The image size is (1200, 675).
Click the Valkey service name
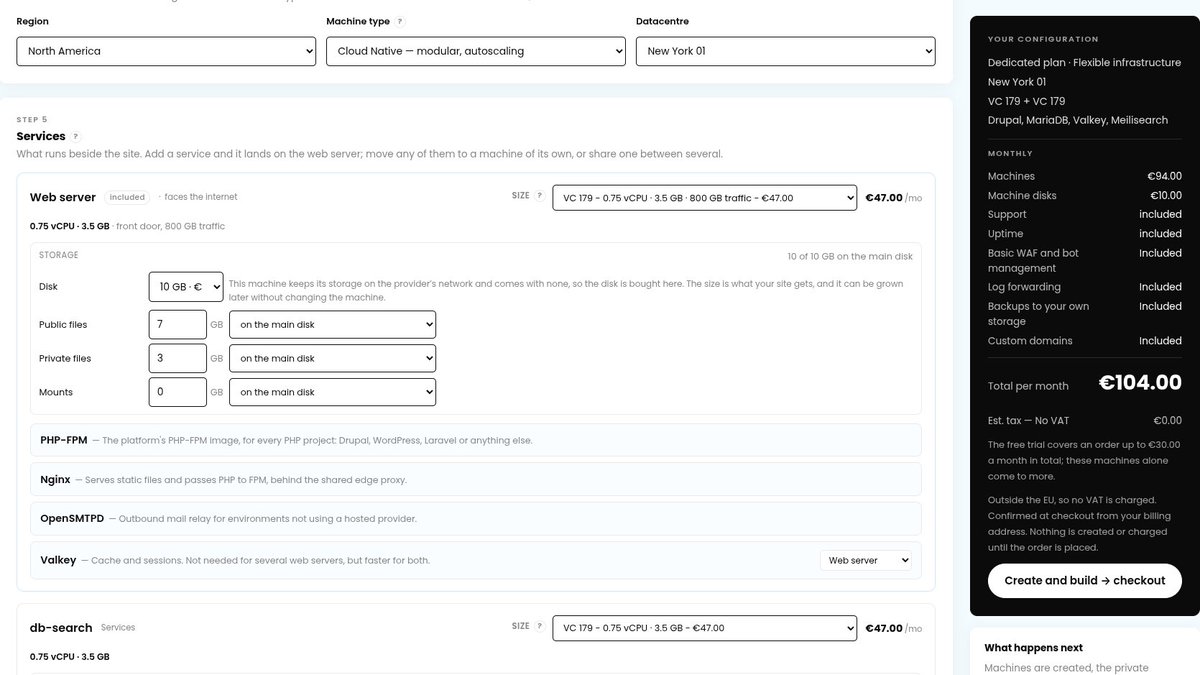click(58, 560)
